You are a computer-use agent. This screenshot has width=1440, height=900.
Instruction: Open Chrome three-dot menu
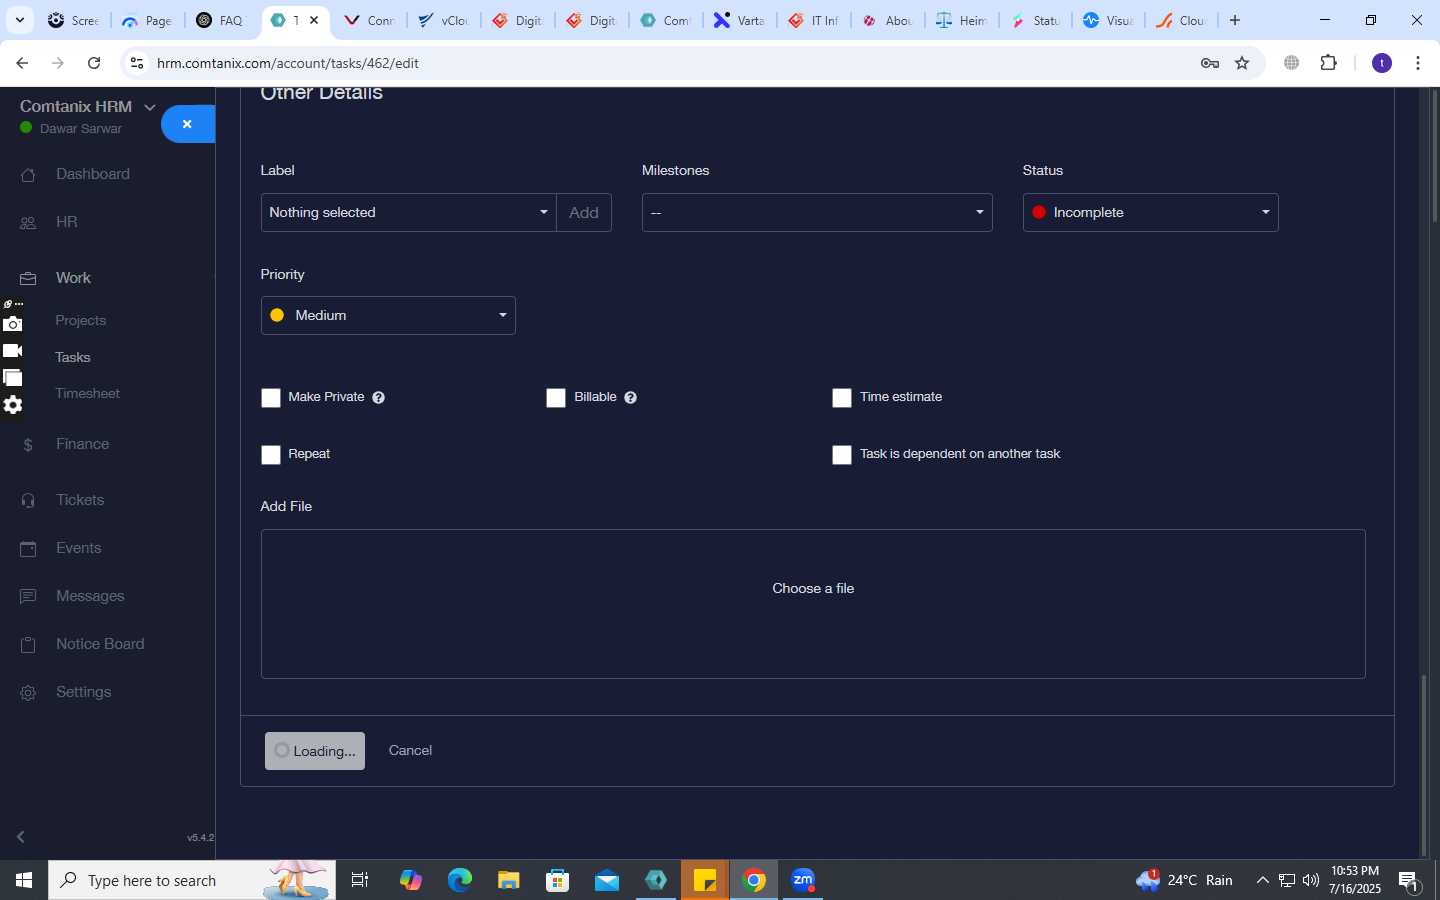tap(1418, 63)
